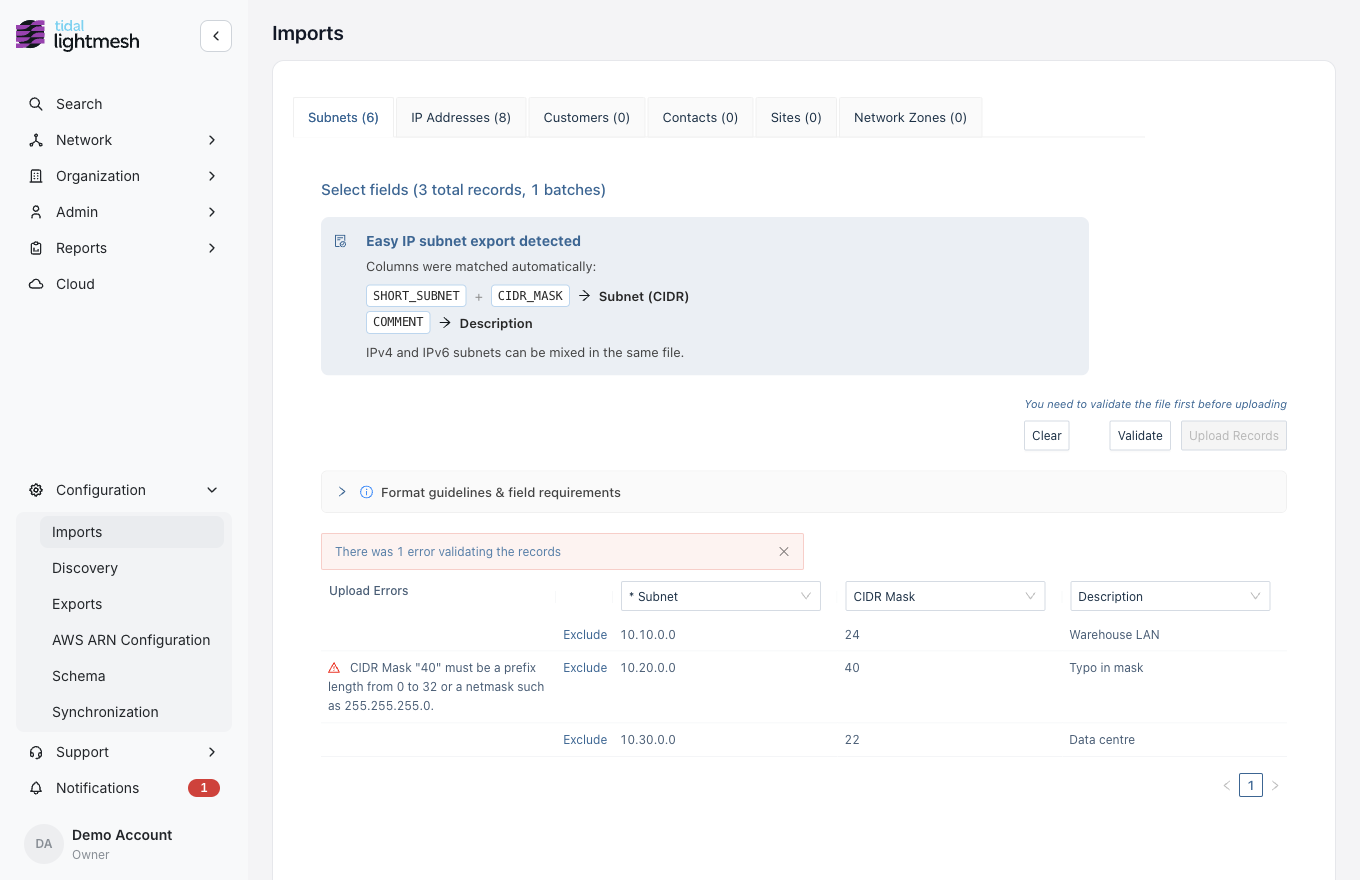Click the Search magnifier icon
1360x880 pixels.
coord(36,104)
